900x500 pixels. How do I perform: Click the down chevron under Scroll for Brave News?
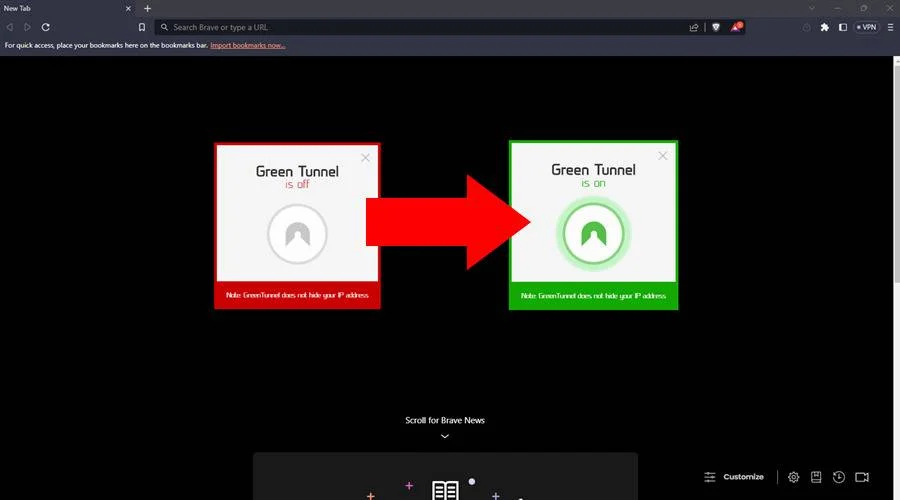coord(445,436)
